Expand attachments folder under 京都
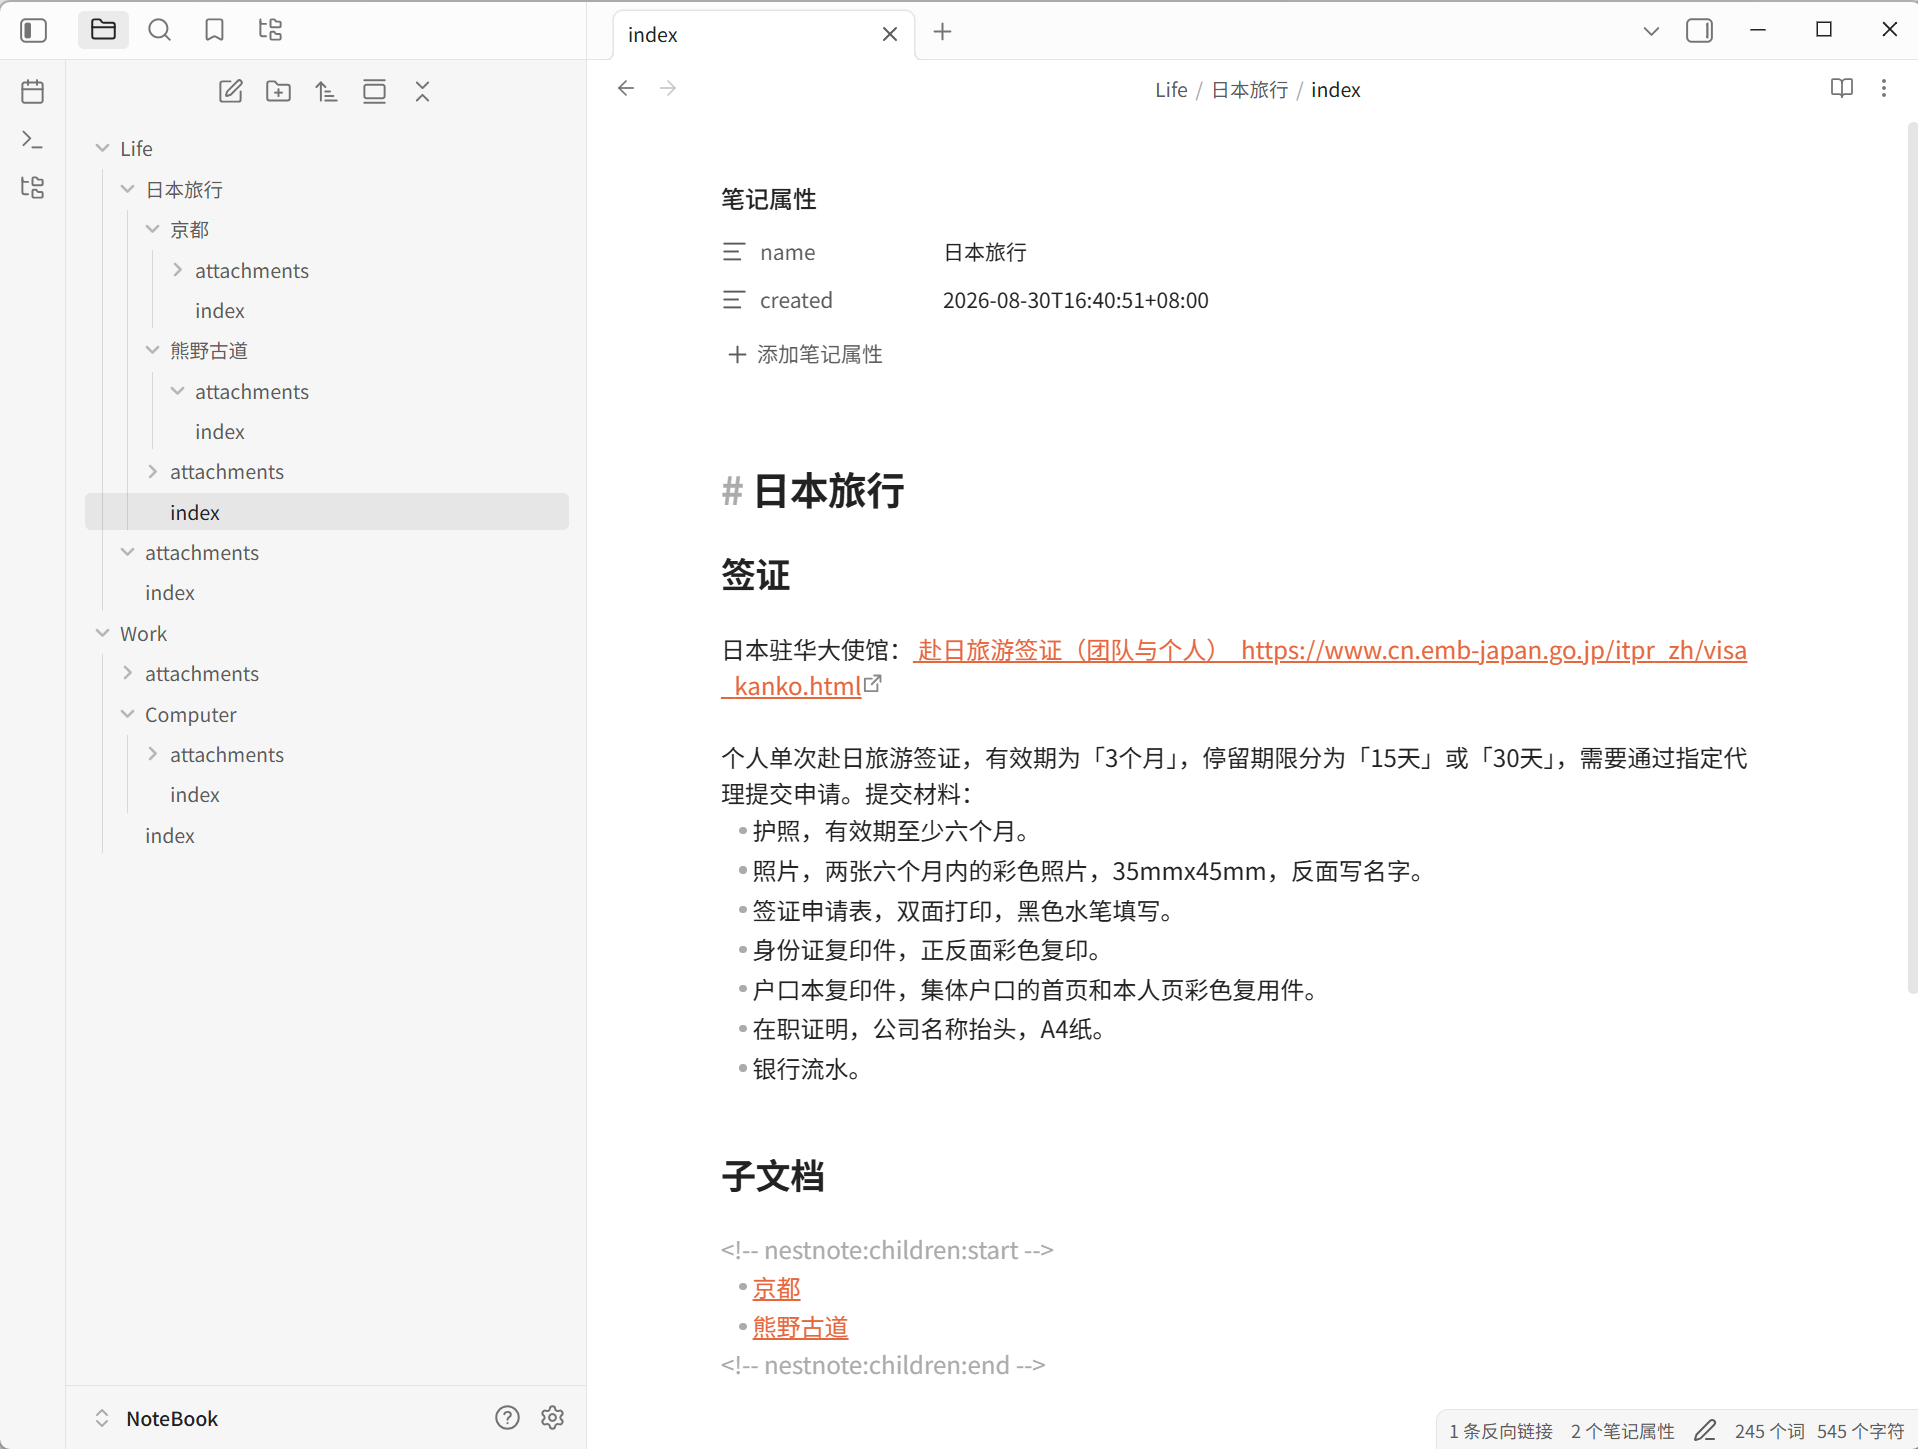The height and width of the screenshot is (1449, 1918). pos(178,270)
